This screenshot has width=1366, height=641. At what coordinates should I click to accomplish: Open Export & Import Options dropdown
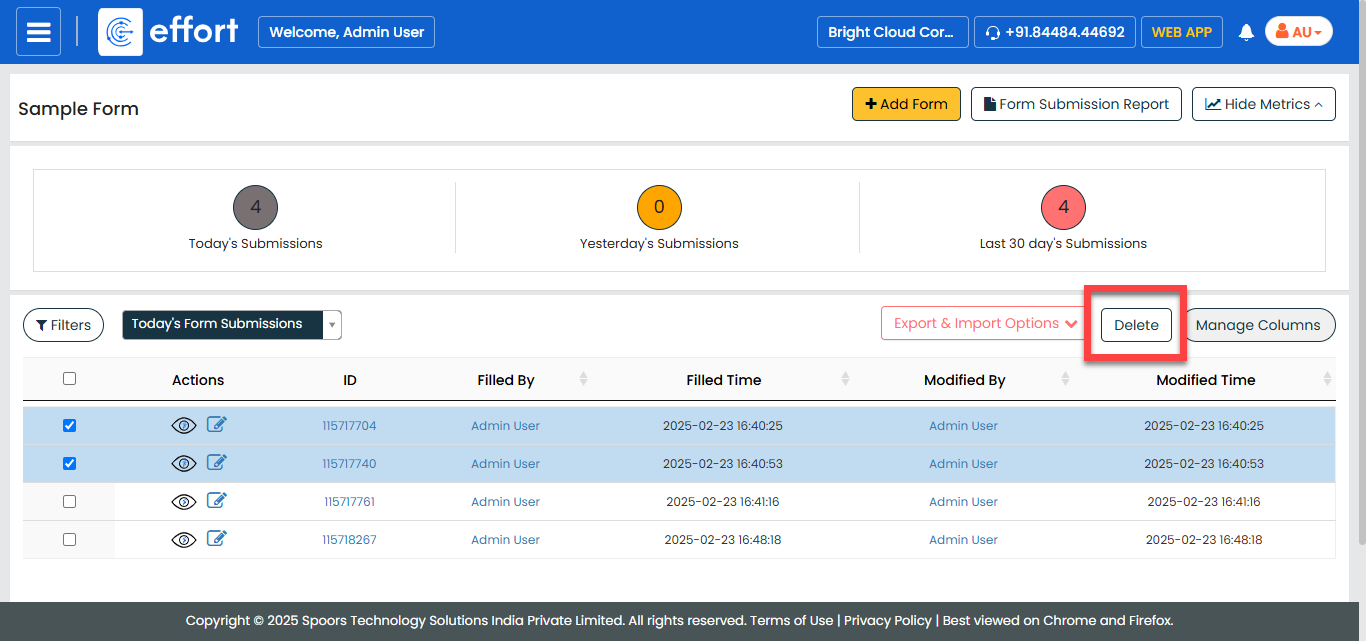tap(985, 324)
